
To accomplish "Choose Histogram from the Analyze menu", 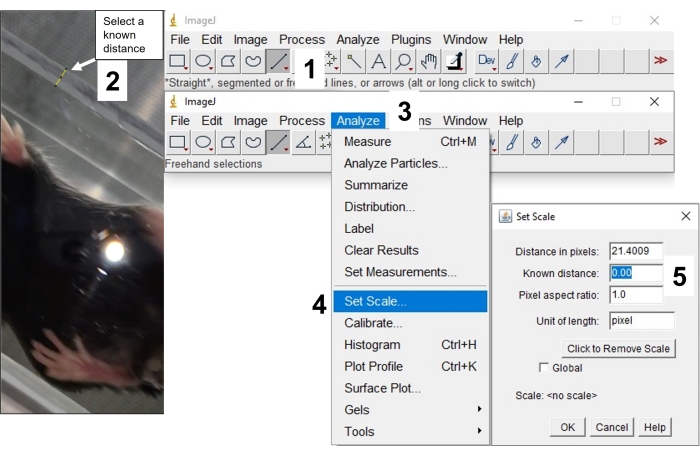I will [x=410, y=345].
